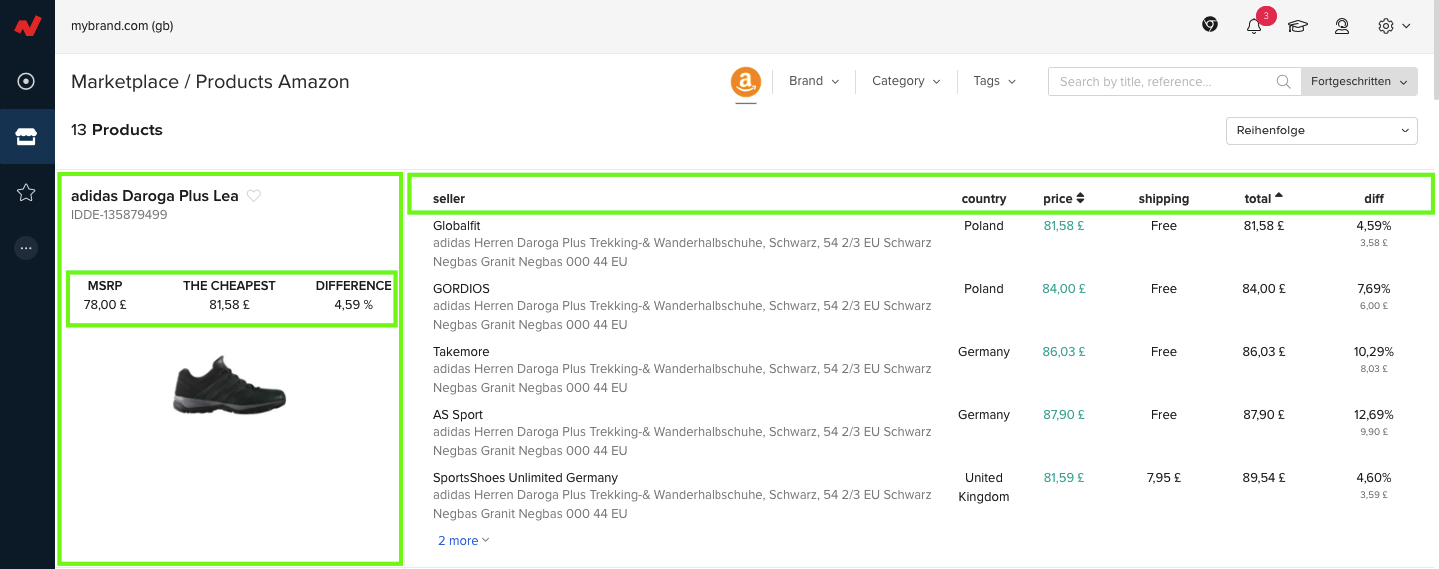Expand the Category filter dropdown

coord(906,81)
